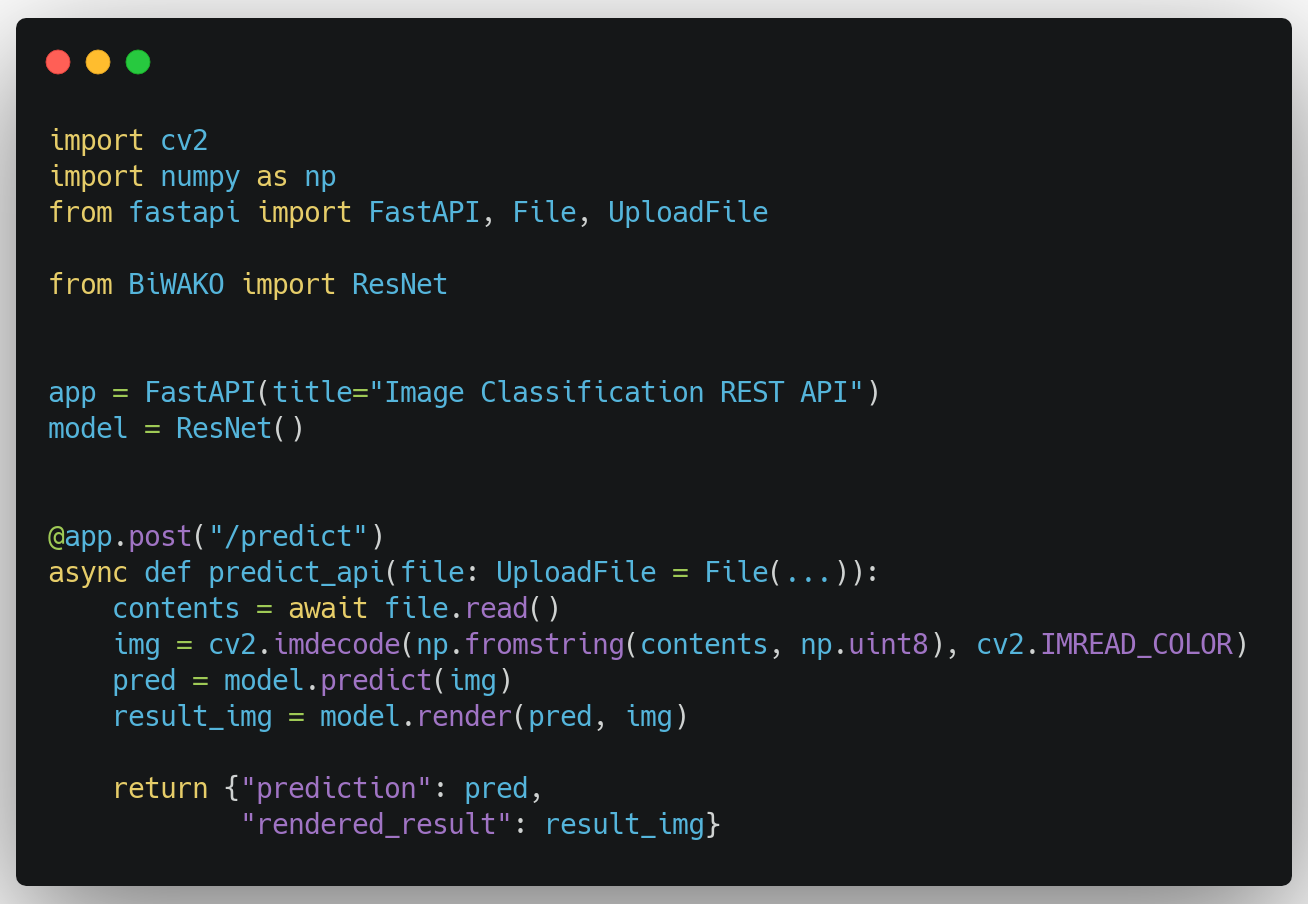
Task: Click 'result_img' in the final return line
Action: click(624, 825)
